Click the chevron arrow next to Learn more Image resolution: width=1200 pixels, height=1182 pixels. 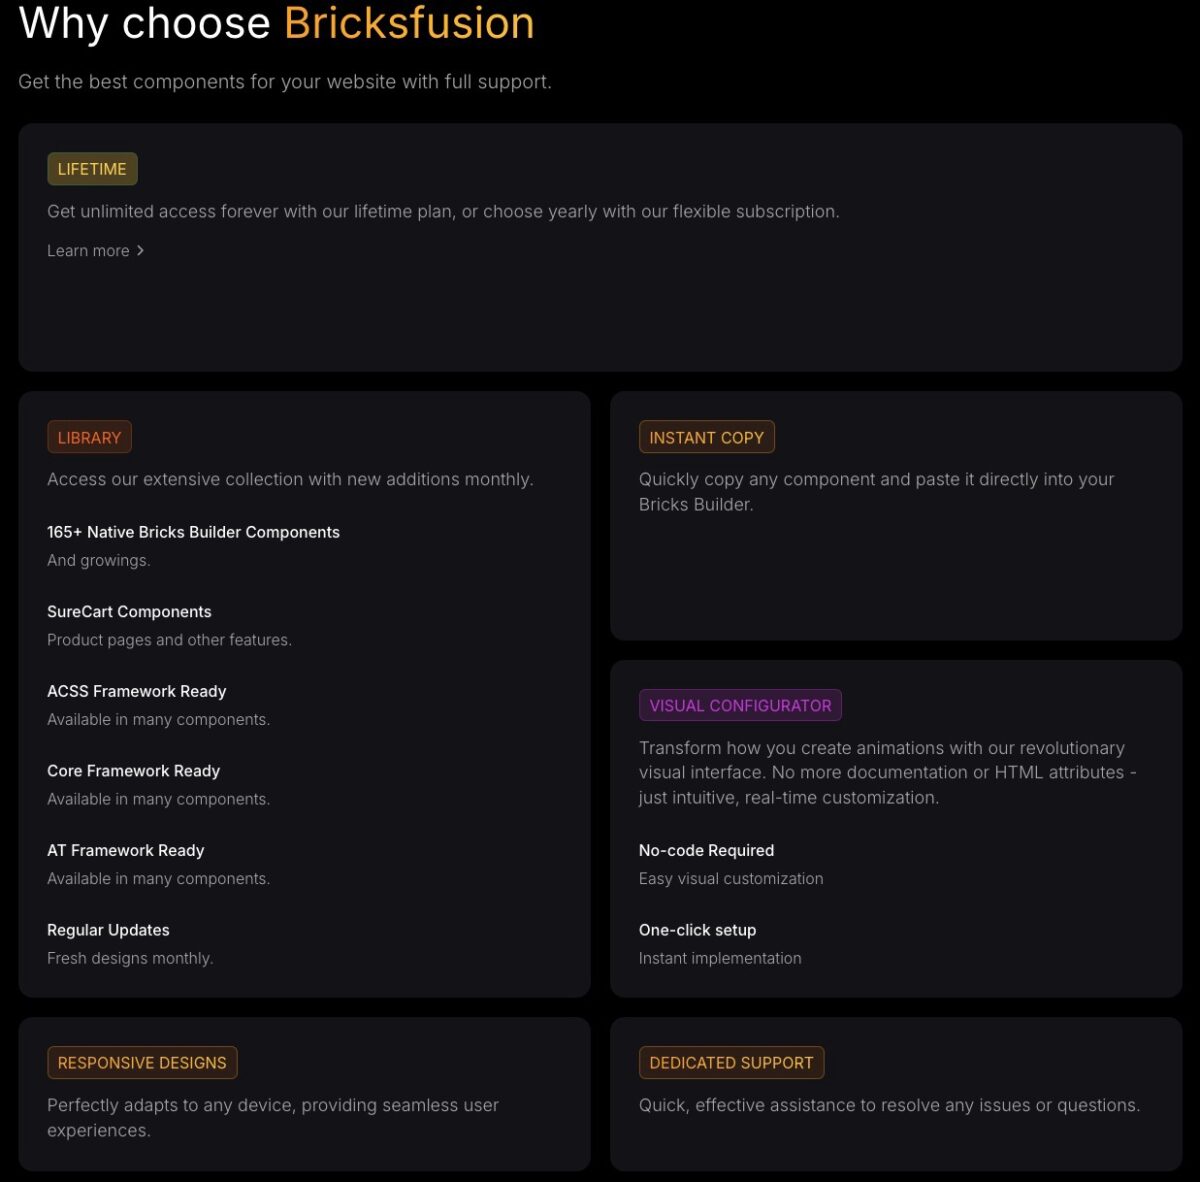coord(141,250)
